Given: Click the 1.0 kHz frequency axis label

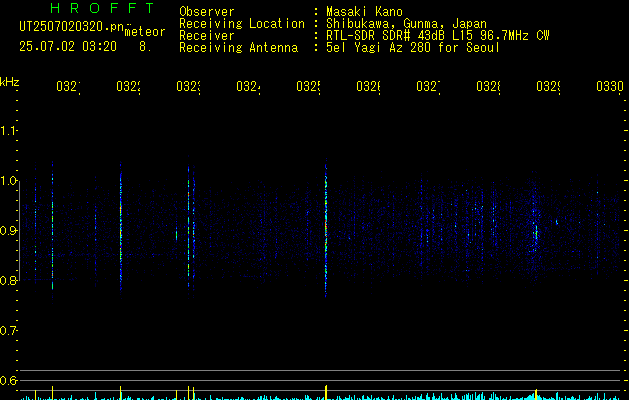Looking at the screenshot, I should pos(8,181).
